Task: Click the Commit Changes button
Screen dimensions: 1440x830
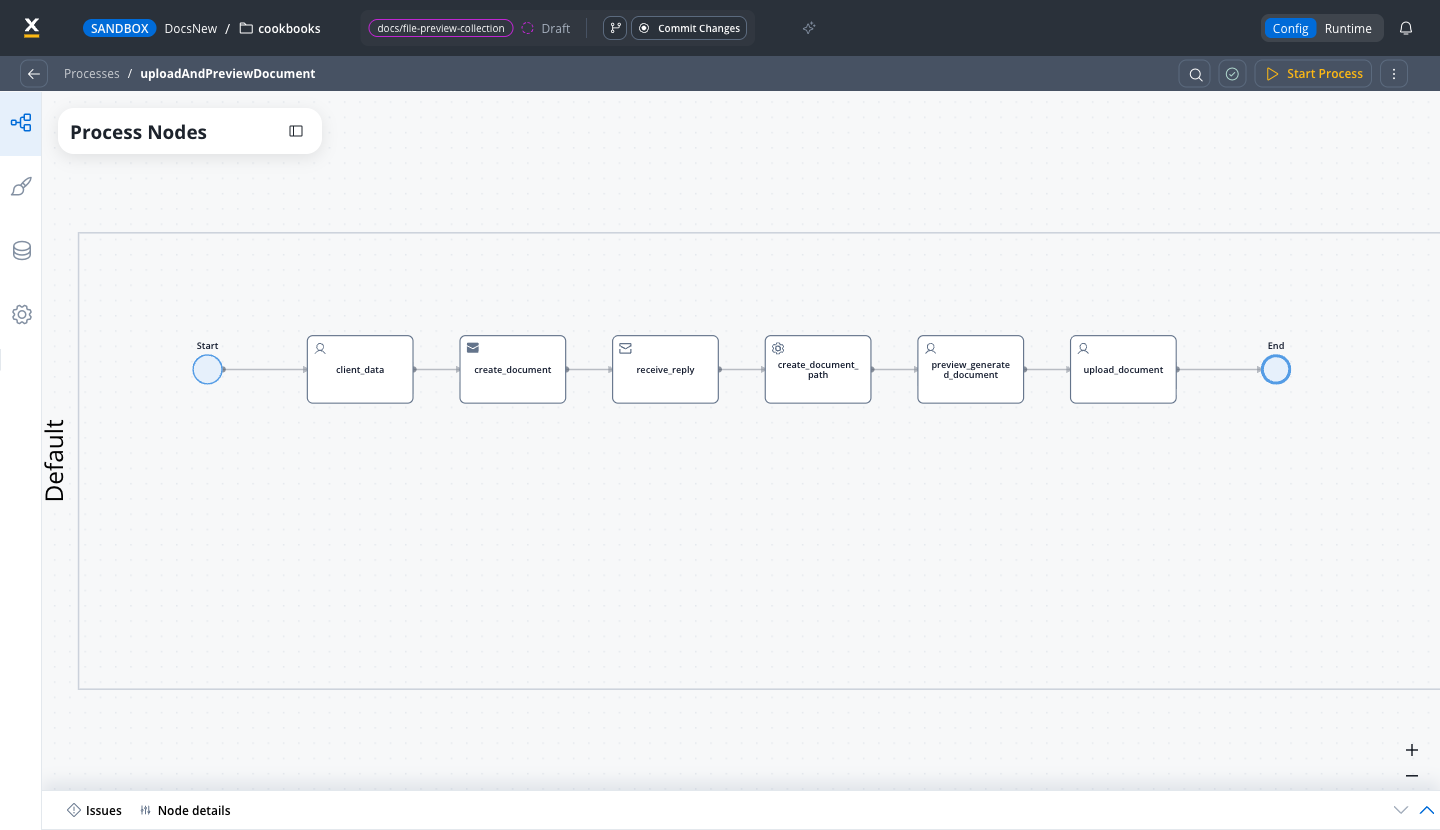Action: pos(689,28)
